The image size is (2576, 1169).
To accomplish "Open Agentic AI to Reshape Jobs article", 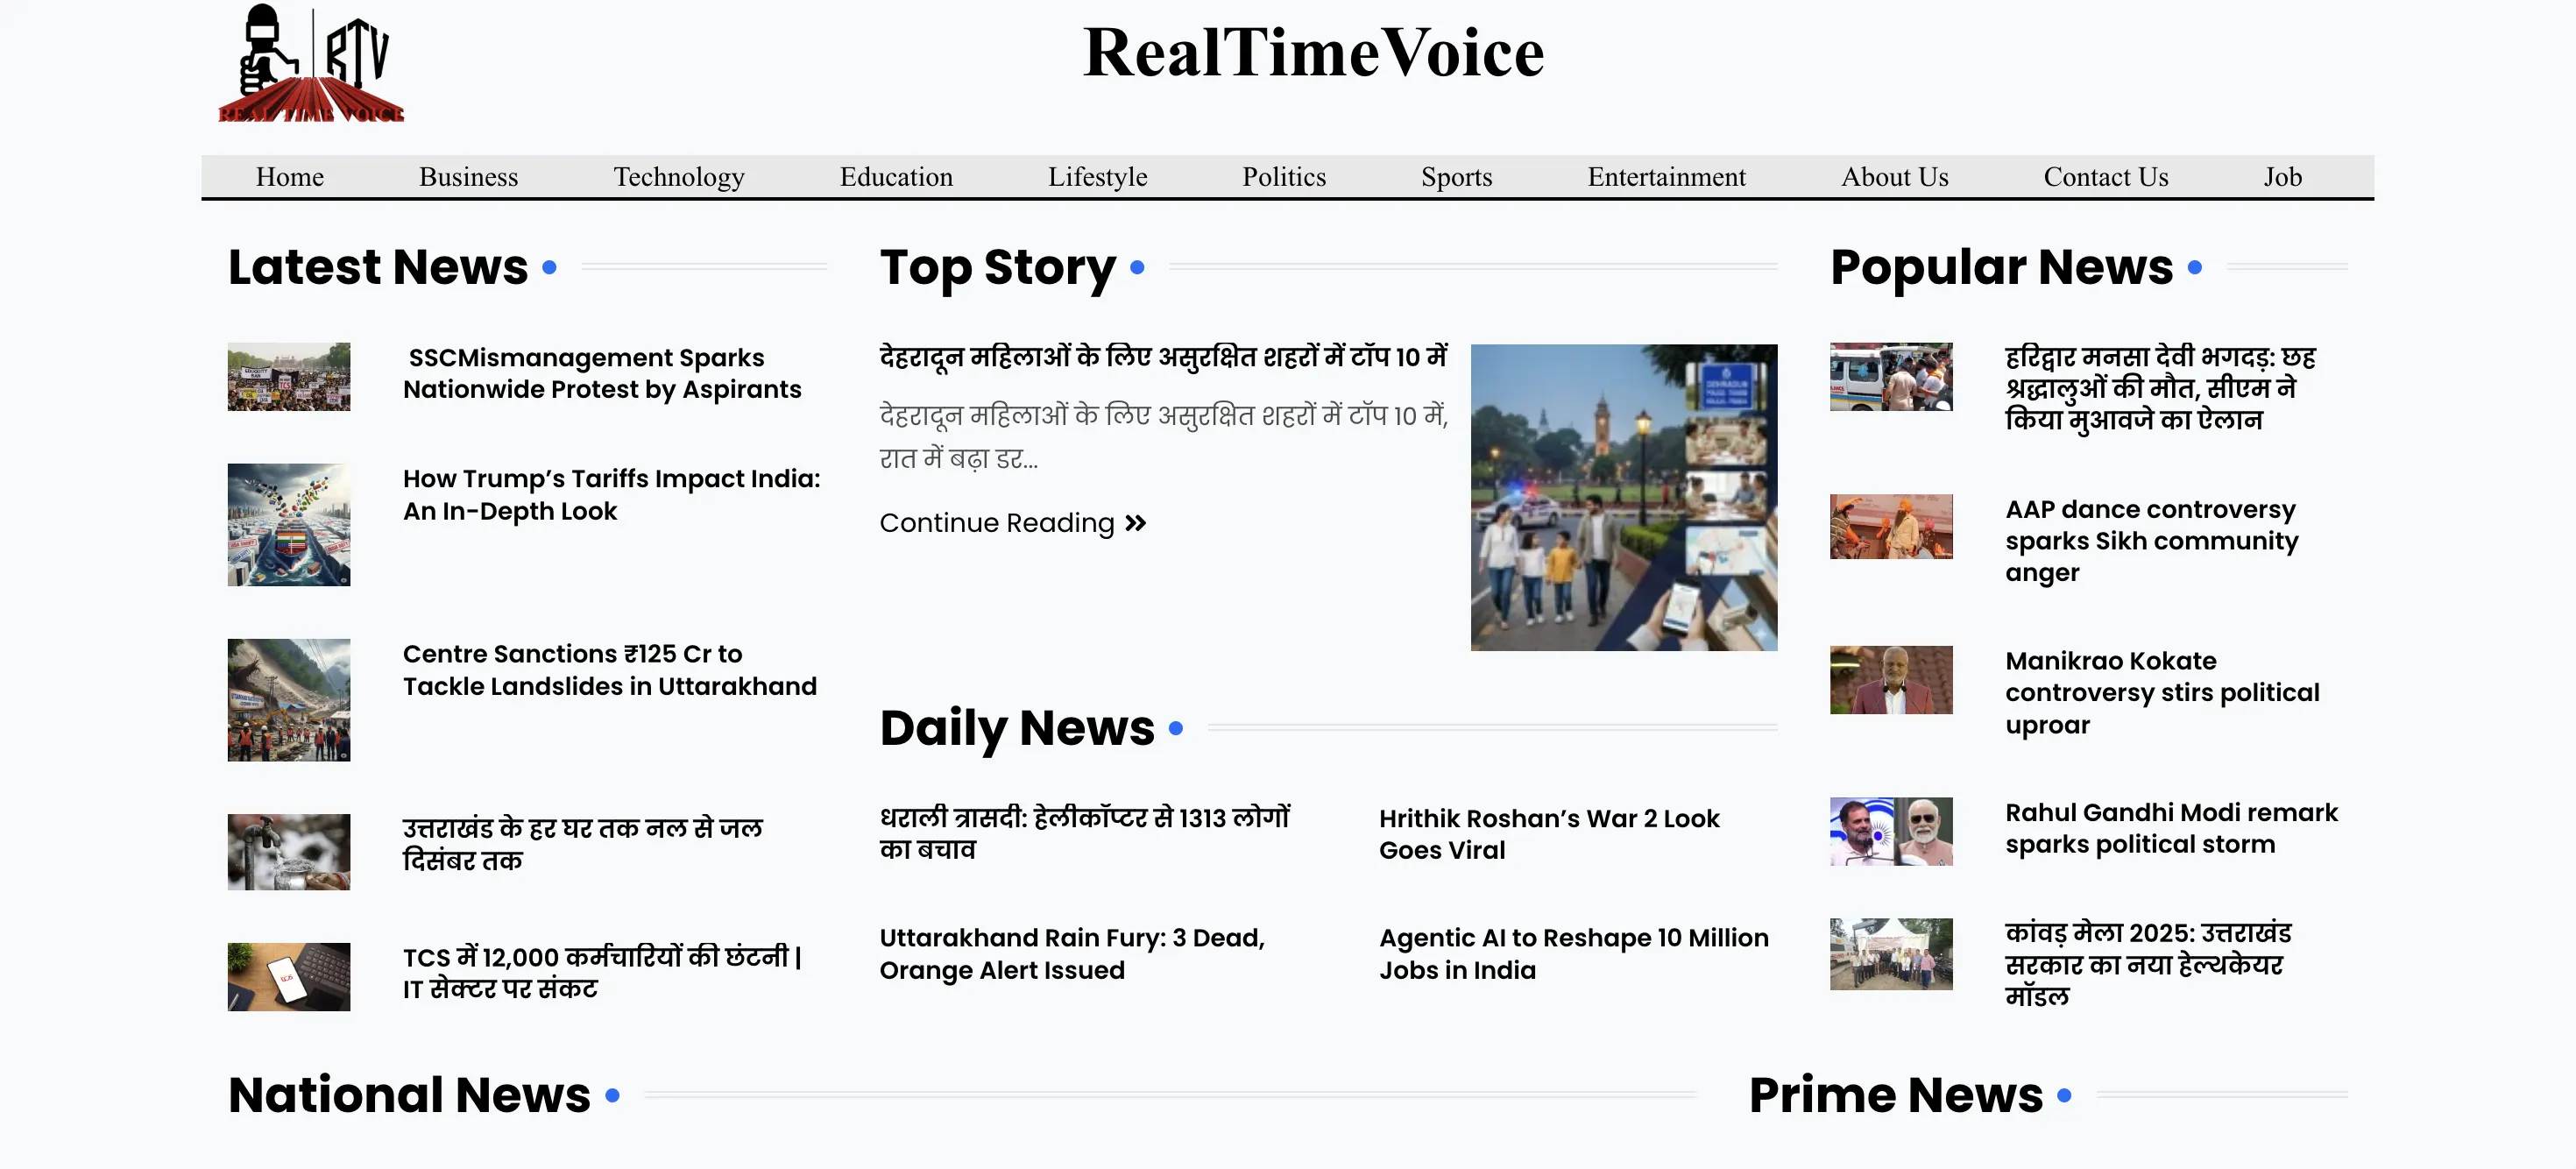I will click(1574, 953).
